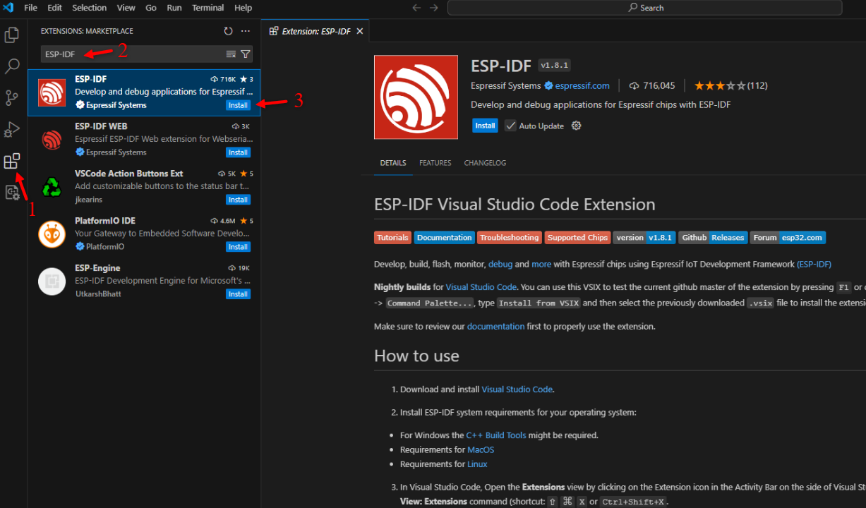Click the ESP-IDF WEB extension icon
Image resolution: width=866 pixels, height=508 pixels.
(51, 140)
